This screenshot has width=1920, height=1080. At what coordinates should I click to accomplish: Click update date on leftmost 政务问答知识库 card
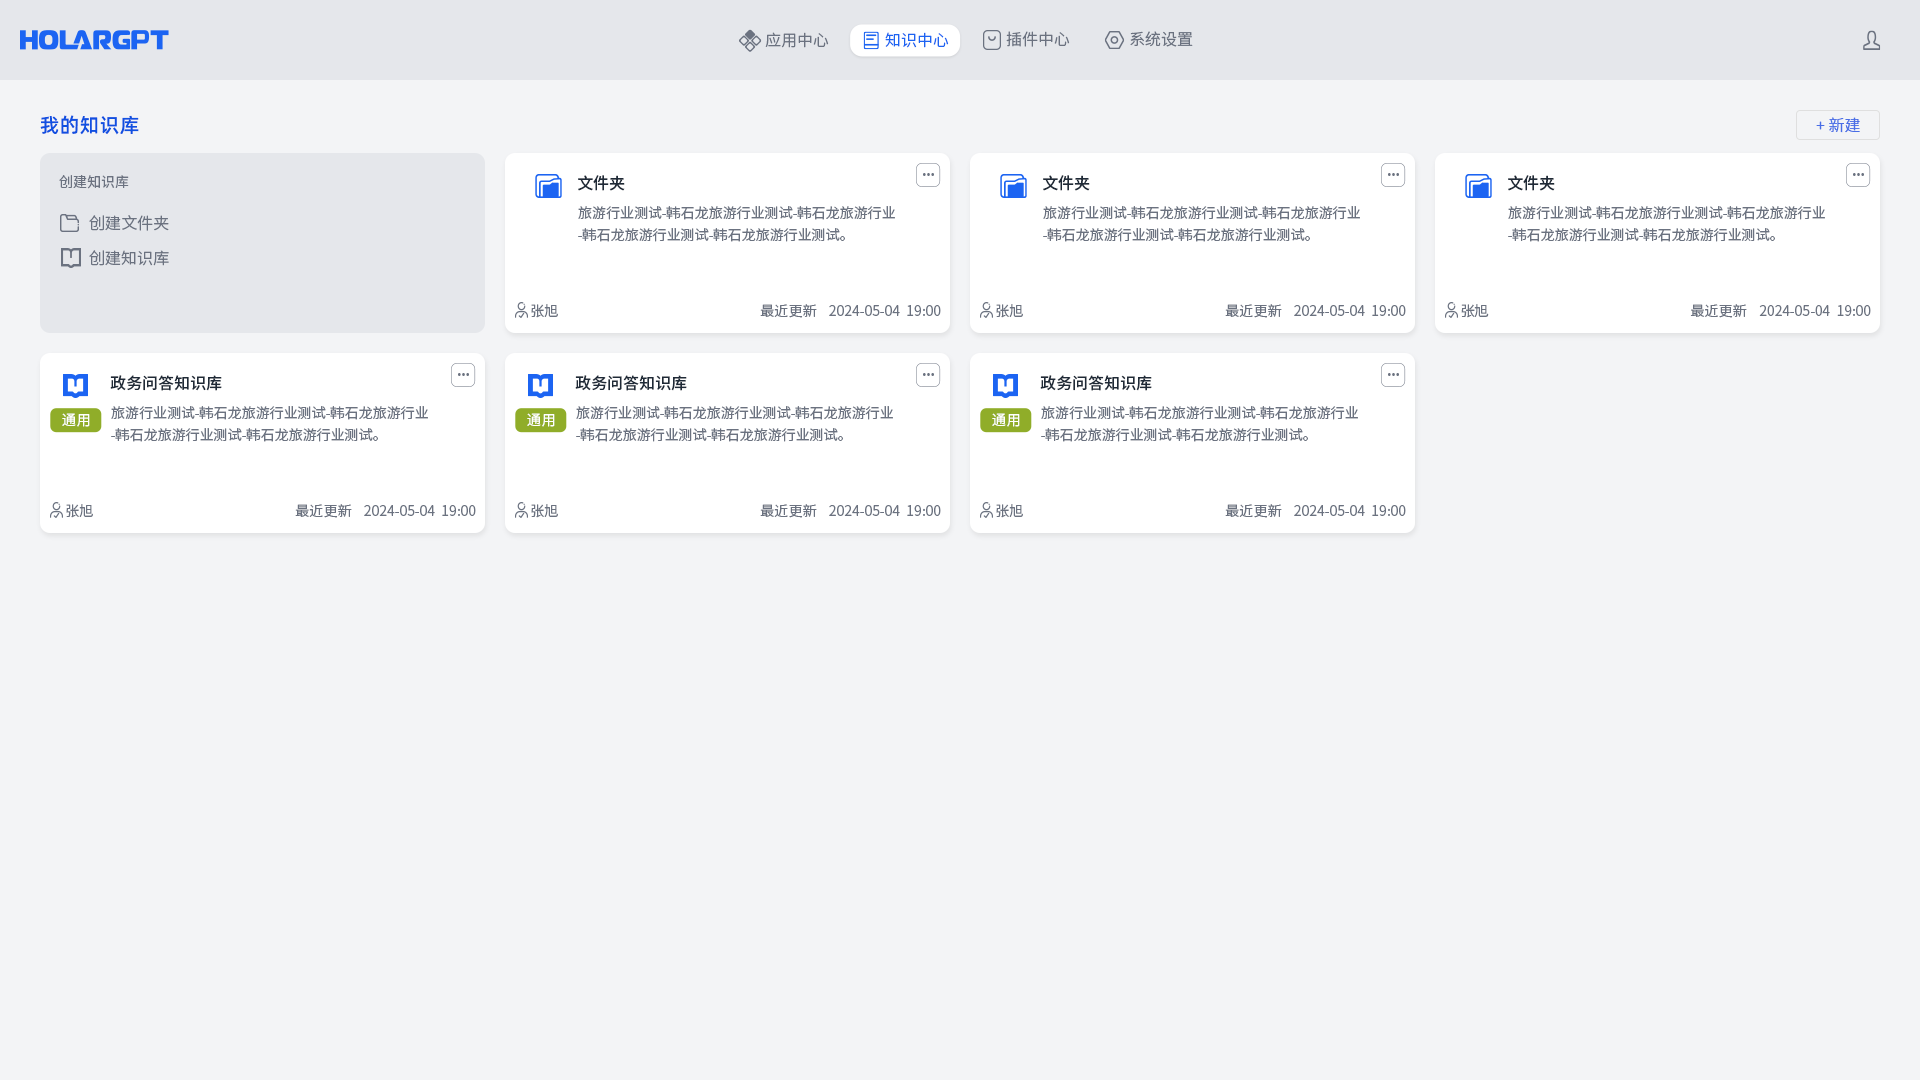point(419,511)
